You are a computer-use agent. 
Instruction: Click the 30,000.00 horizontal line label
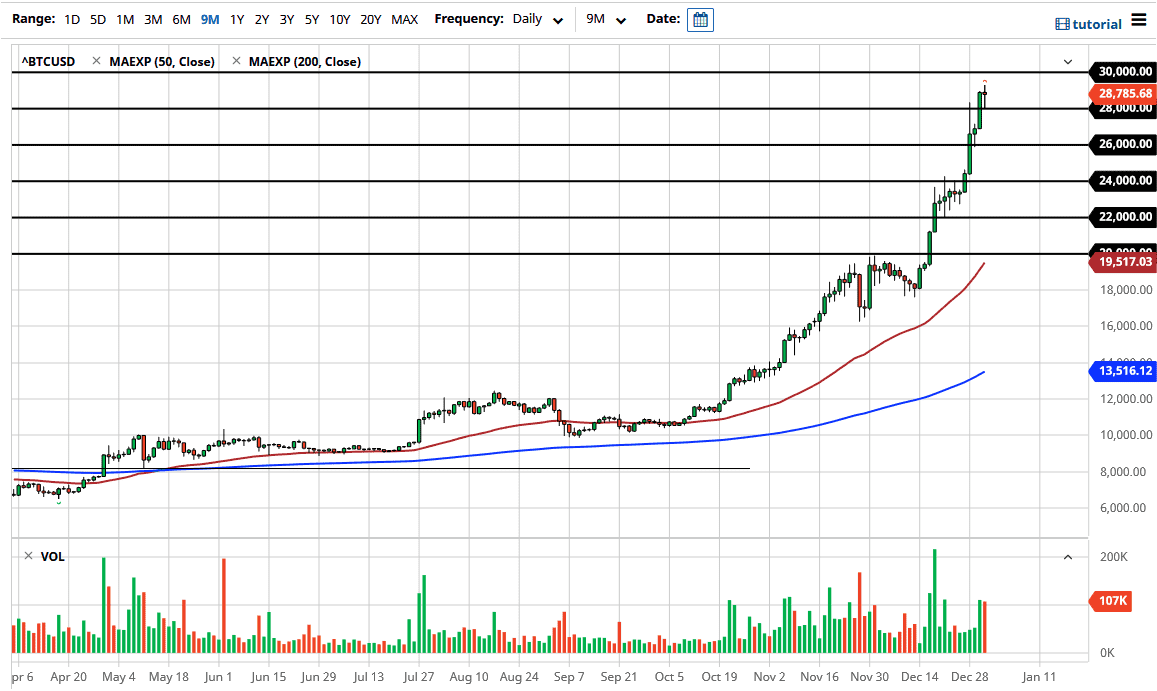pyautogui.click(x=1122, y=72)
